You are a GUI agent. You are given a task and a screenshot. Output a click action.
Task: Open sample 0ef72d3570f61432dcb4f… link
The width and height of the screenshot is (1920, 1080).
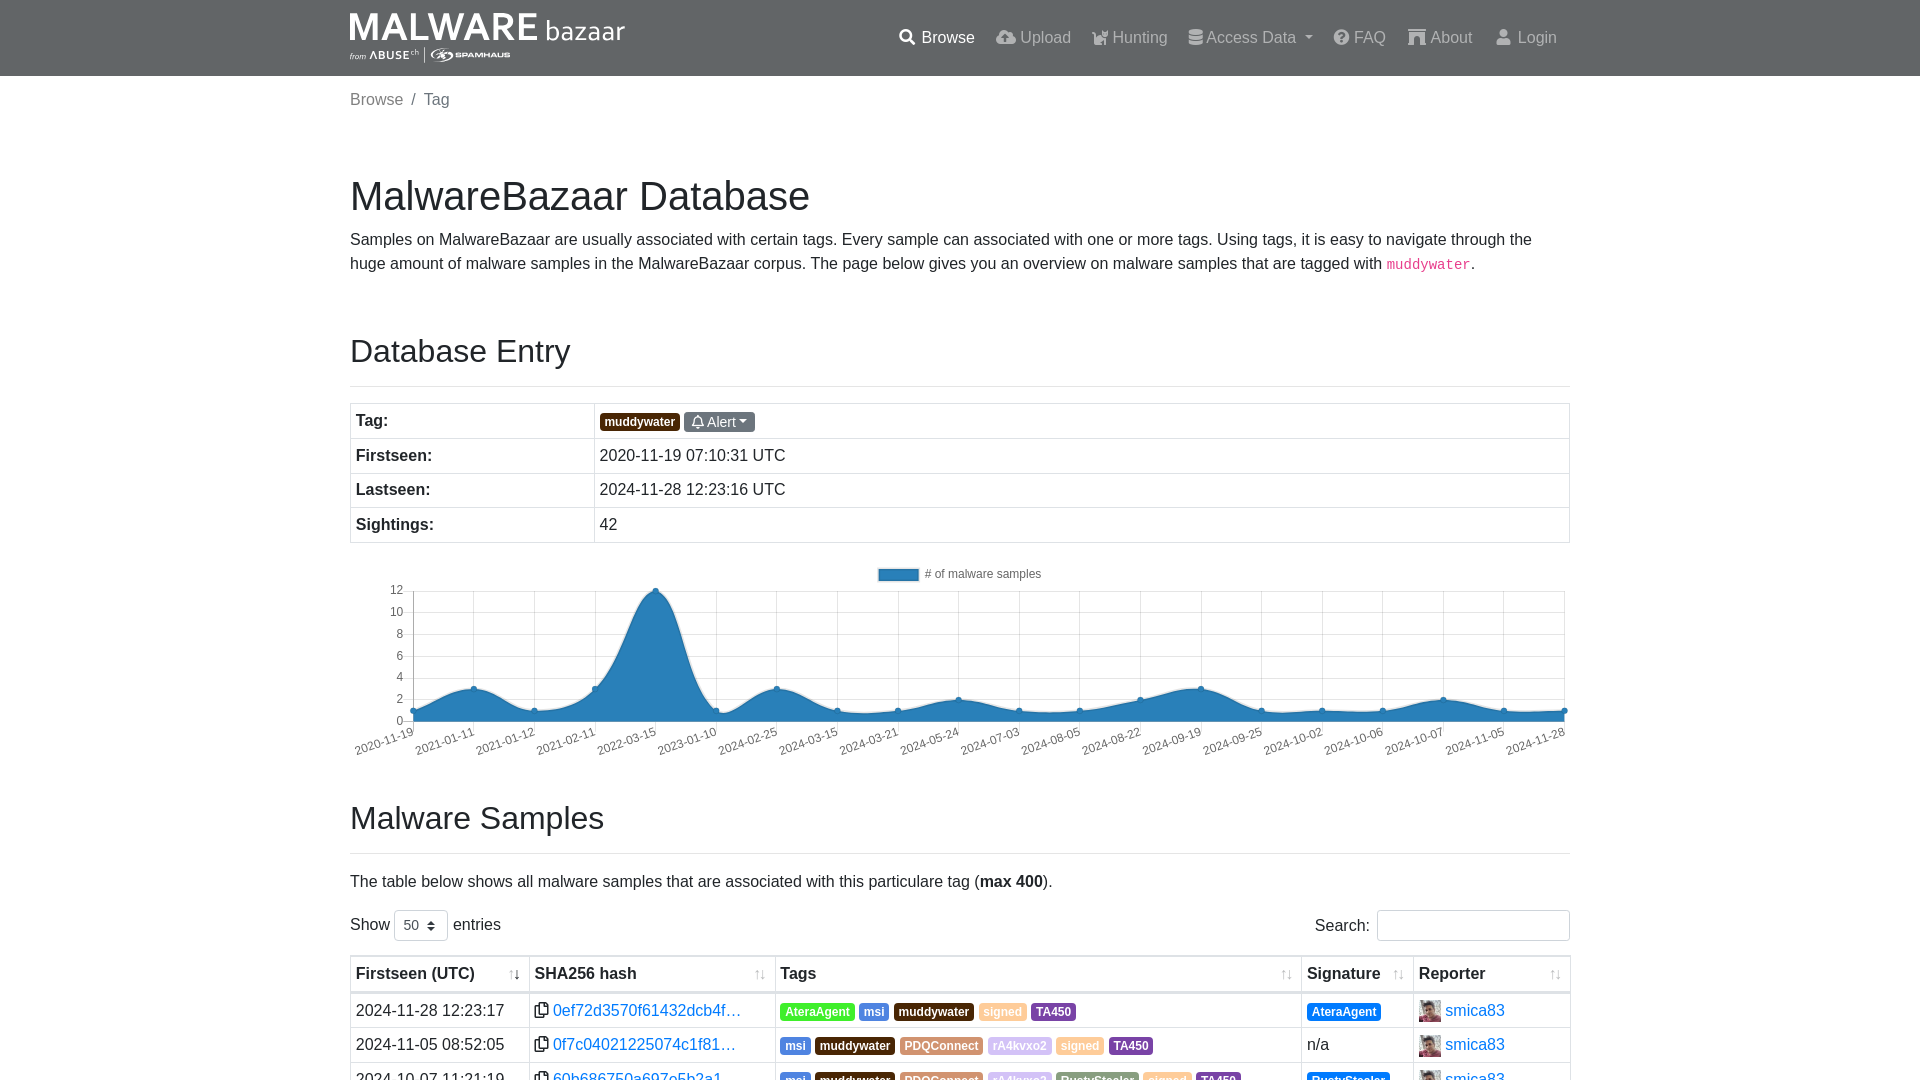coord(647,1011)
